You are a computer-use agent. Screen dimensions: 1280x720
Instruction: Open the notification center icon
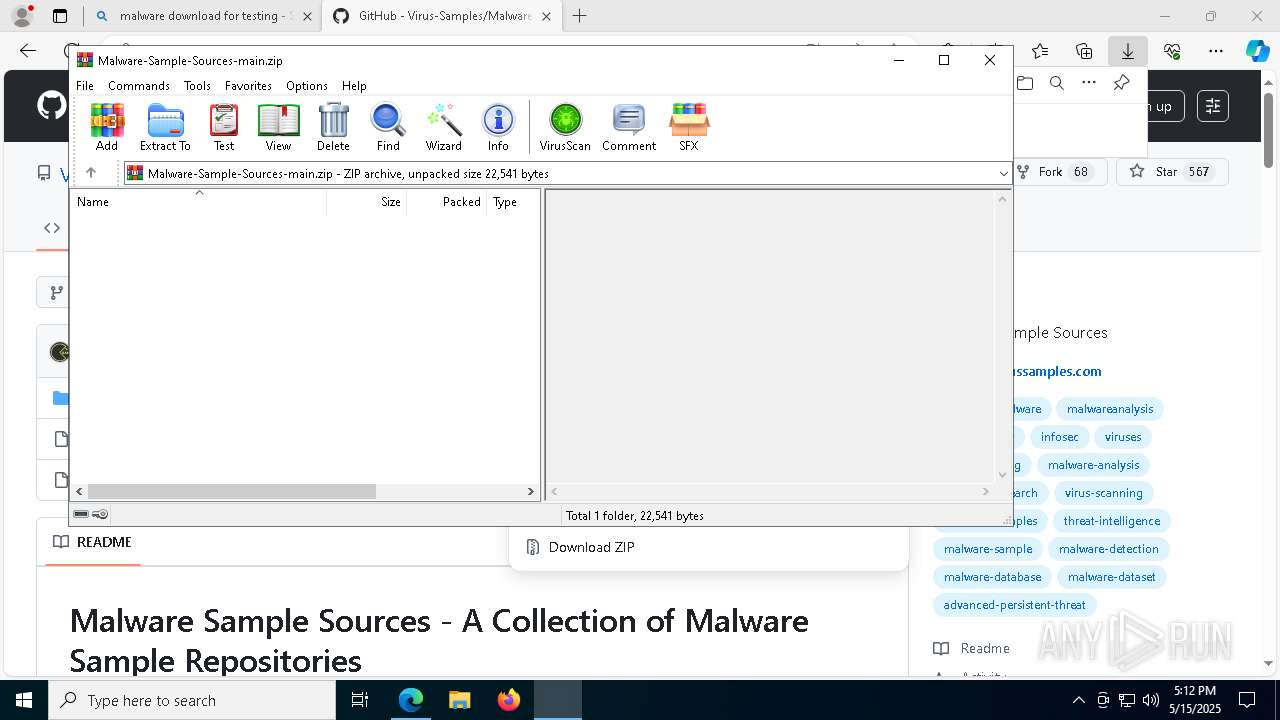[x=1247, y=700]
